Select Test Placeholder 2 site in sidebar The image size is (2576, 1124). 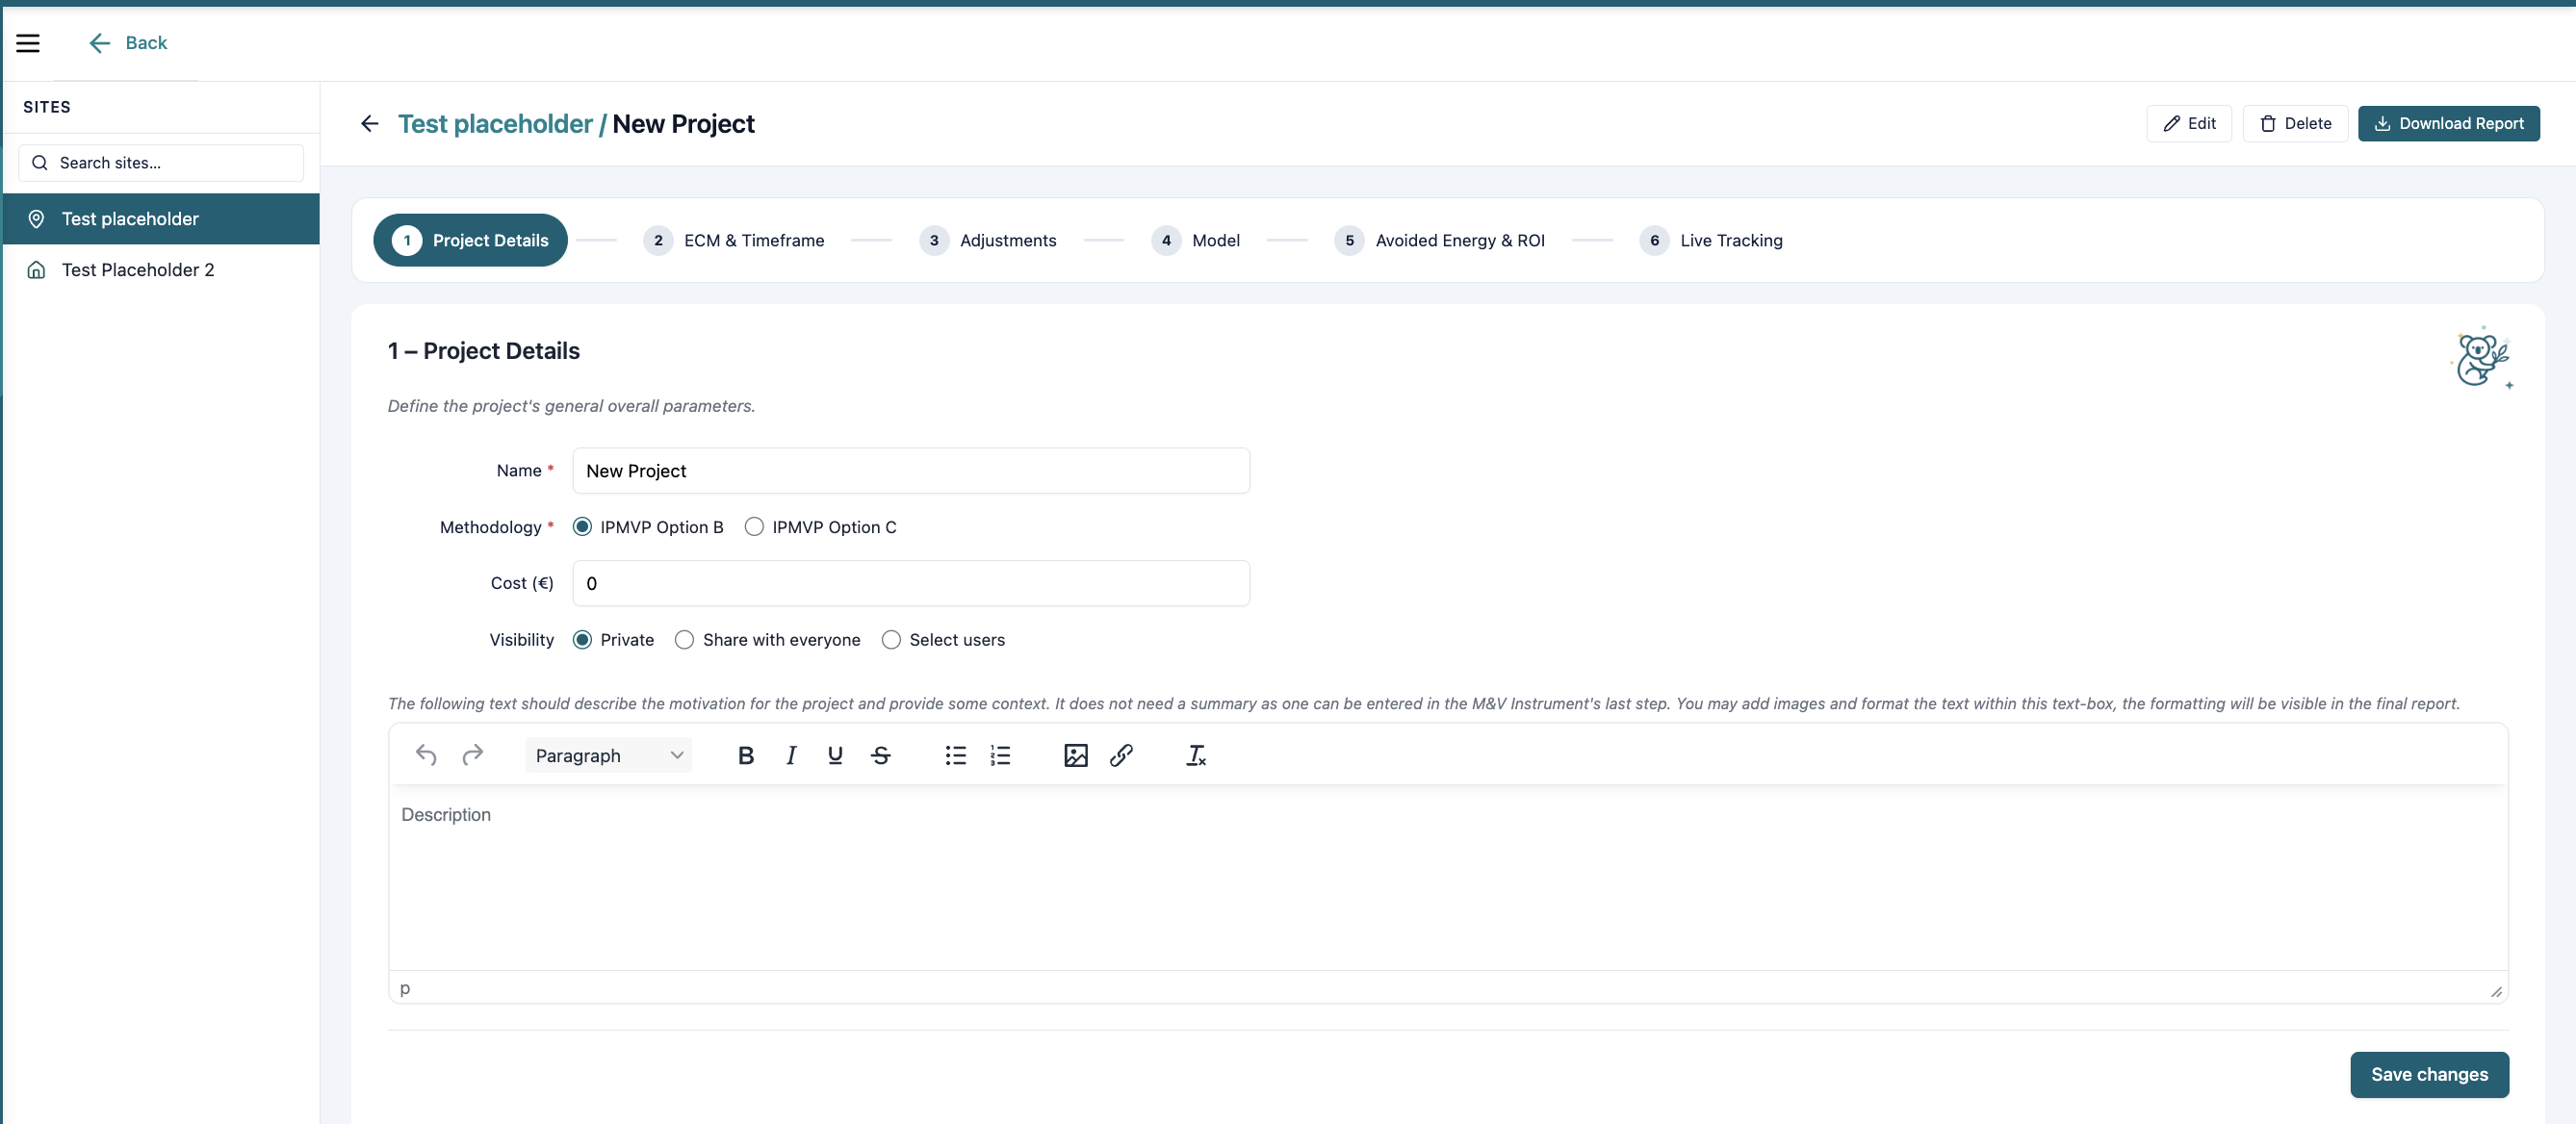tap(161, 270)
